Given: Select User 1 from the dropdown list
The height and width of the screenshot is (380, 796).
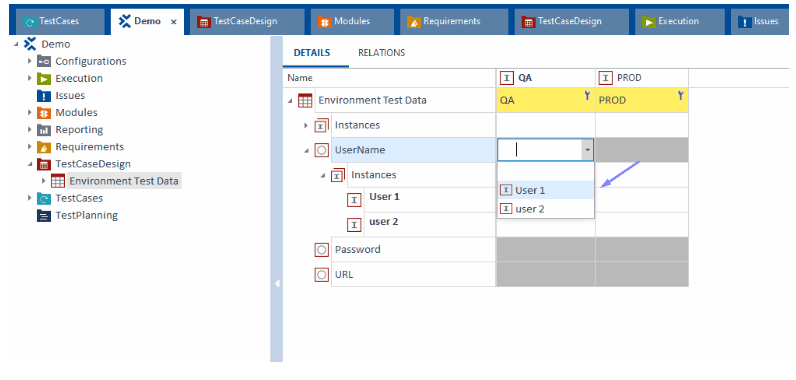Looking at the screenshot, I should (546, 190).
